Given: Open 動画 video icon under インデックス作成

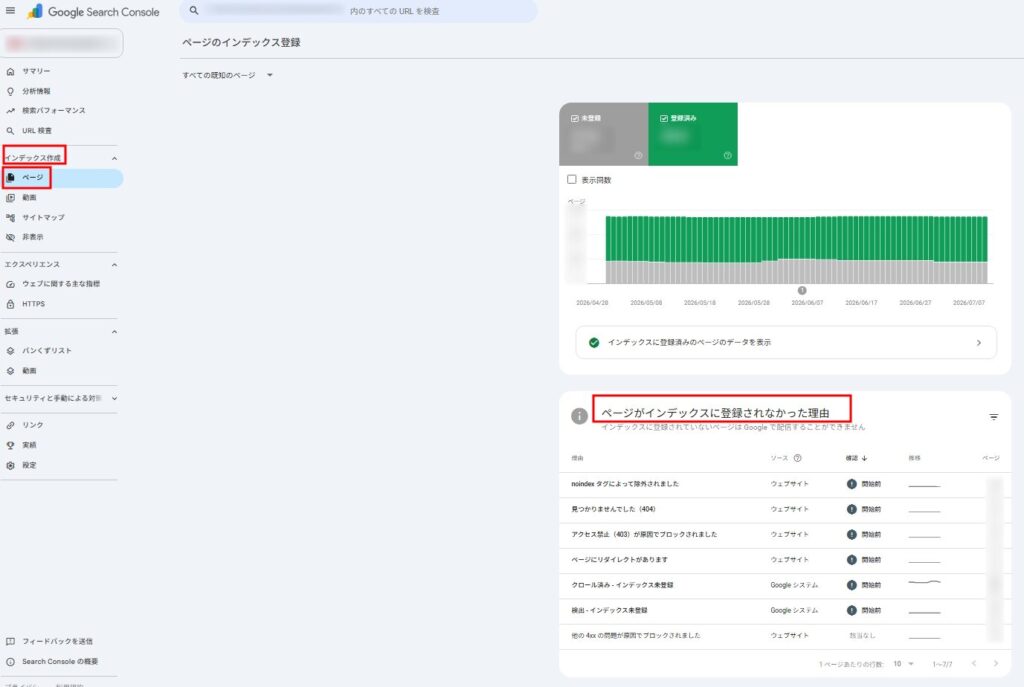Looking at the screenshot, I should (10, 197).
